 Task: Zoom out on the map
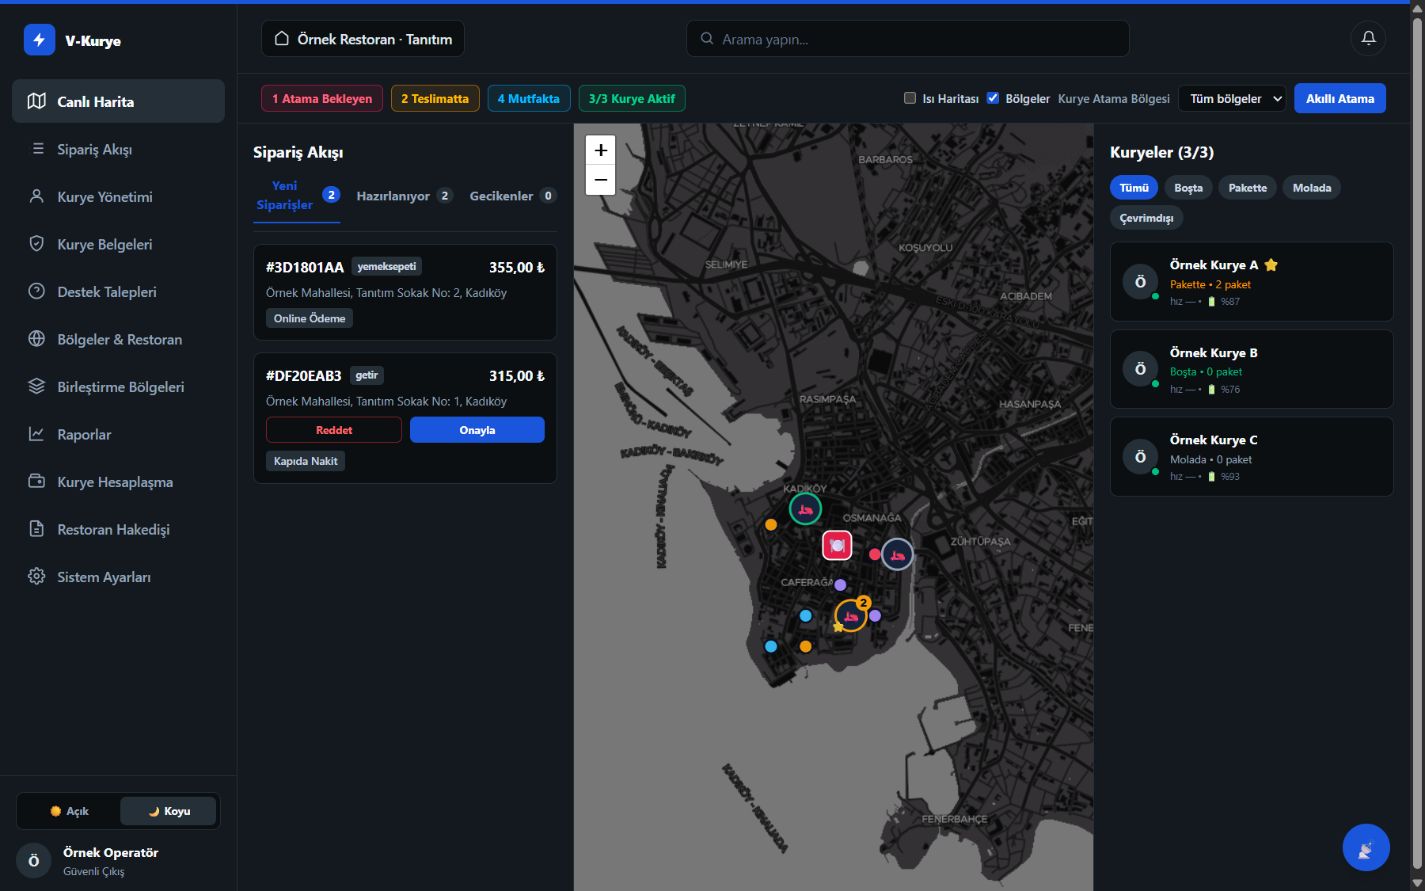[600, 180]
